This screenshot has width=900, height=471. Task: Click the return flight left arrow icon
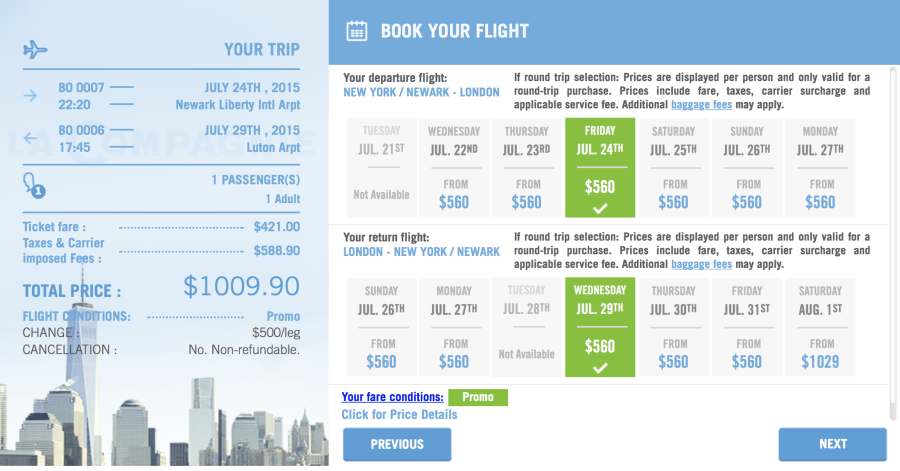(x=30, y=138)
